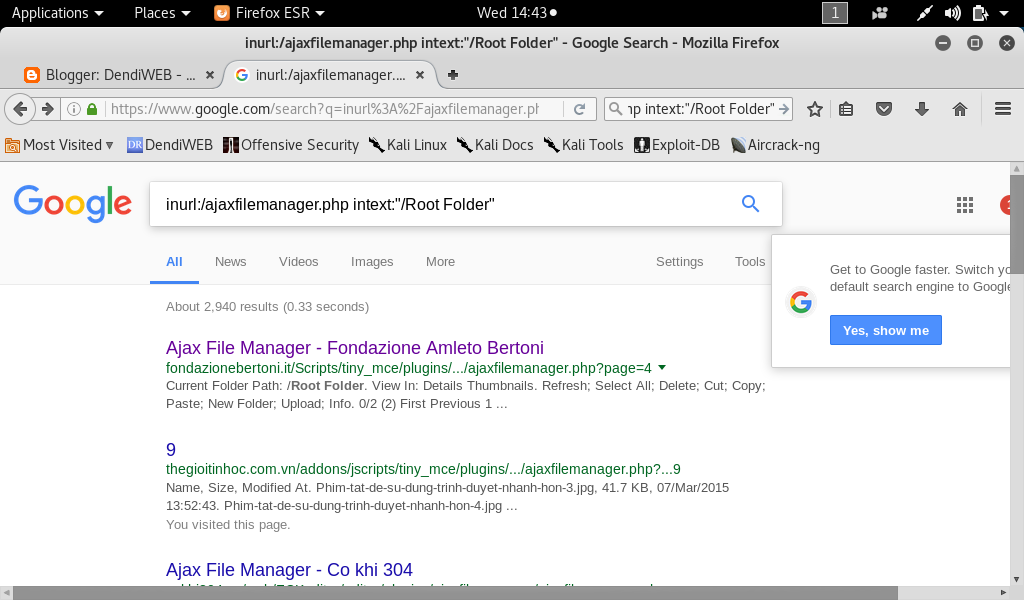Select the All results tab

[174, 262]
